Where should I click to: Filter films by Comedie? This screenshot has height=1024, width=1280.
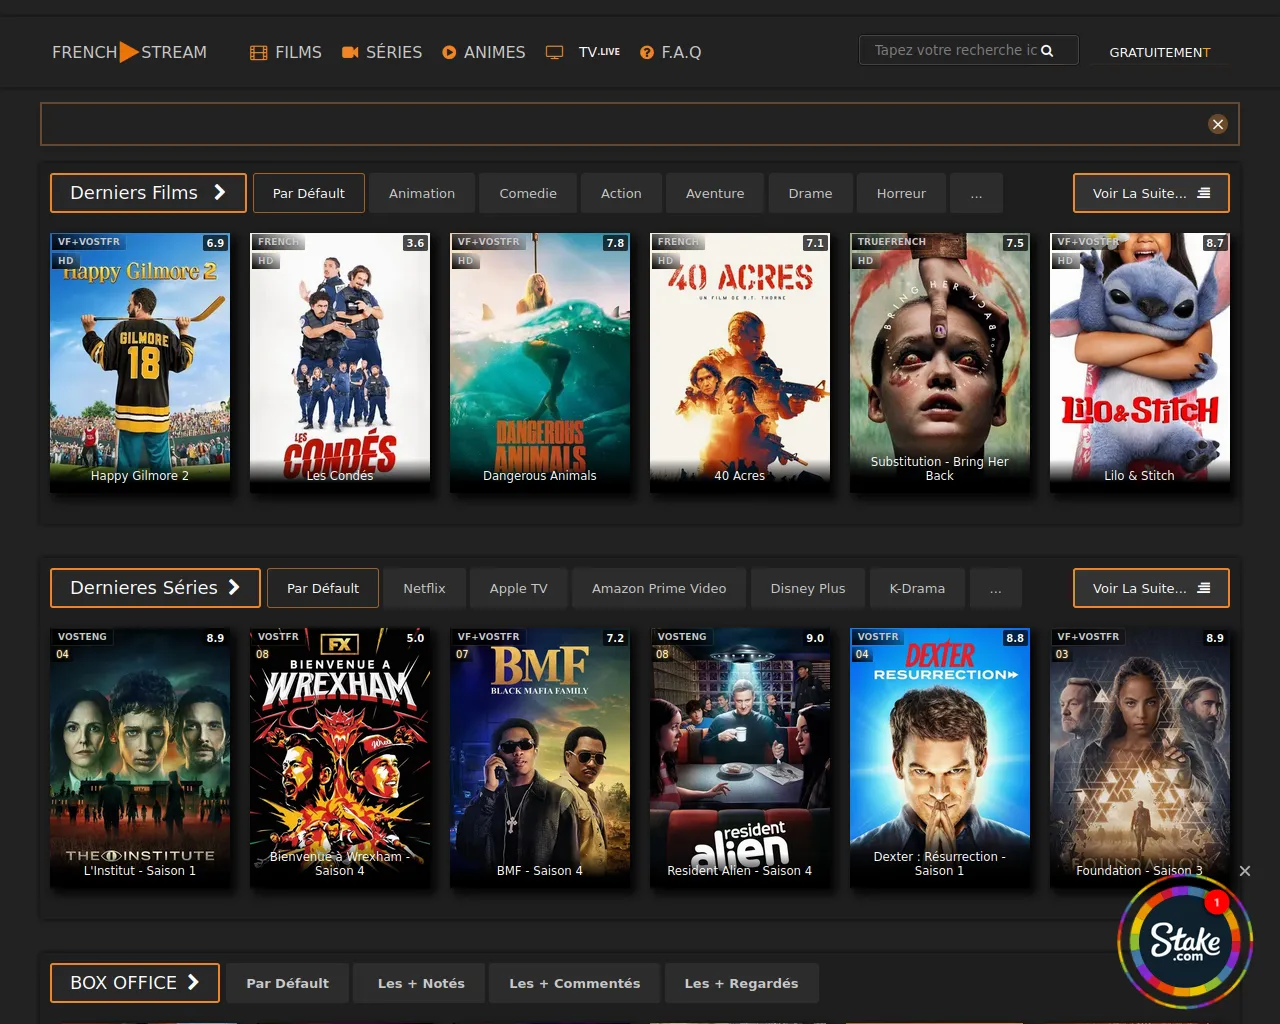tap(528, 193)
